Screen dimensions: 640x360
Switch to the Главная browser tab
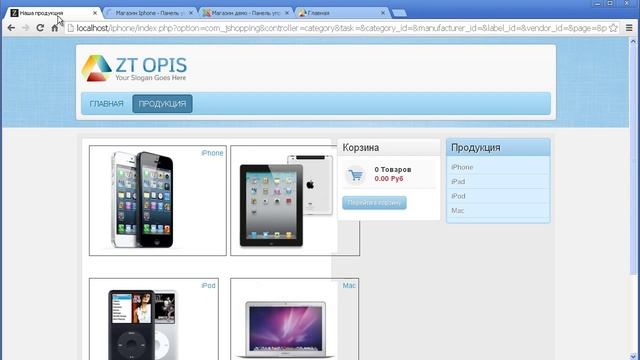[341, 13]
